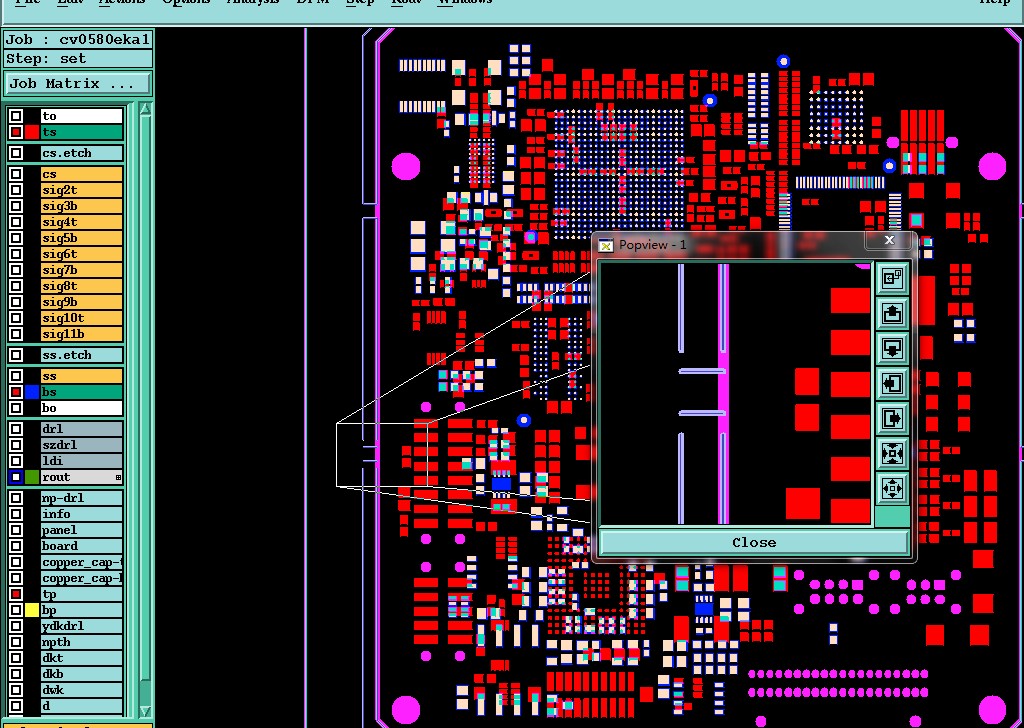This screenshot has width=1024, height=728.
Task: Toggle the bs layer visibility checkbox
Action: click(16, 392)
